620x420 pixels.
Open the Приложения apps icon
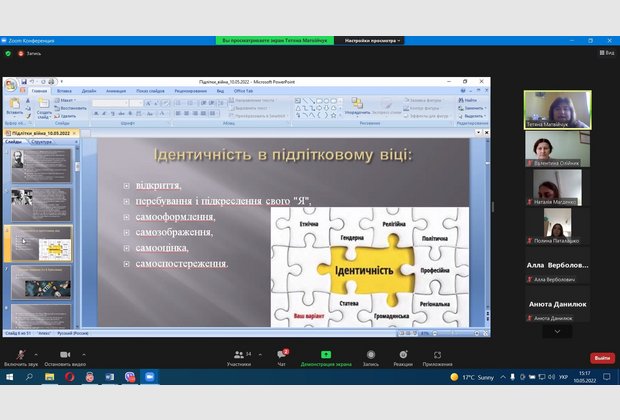[x=437, y=355]
